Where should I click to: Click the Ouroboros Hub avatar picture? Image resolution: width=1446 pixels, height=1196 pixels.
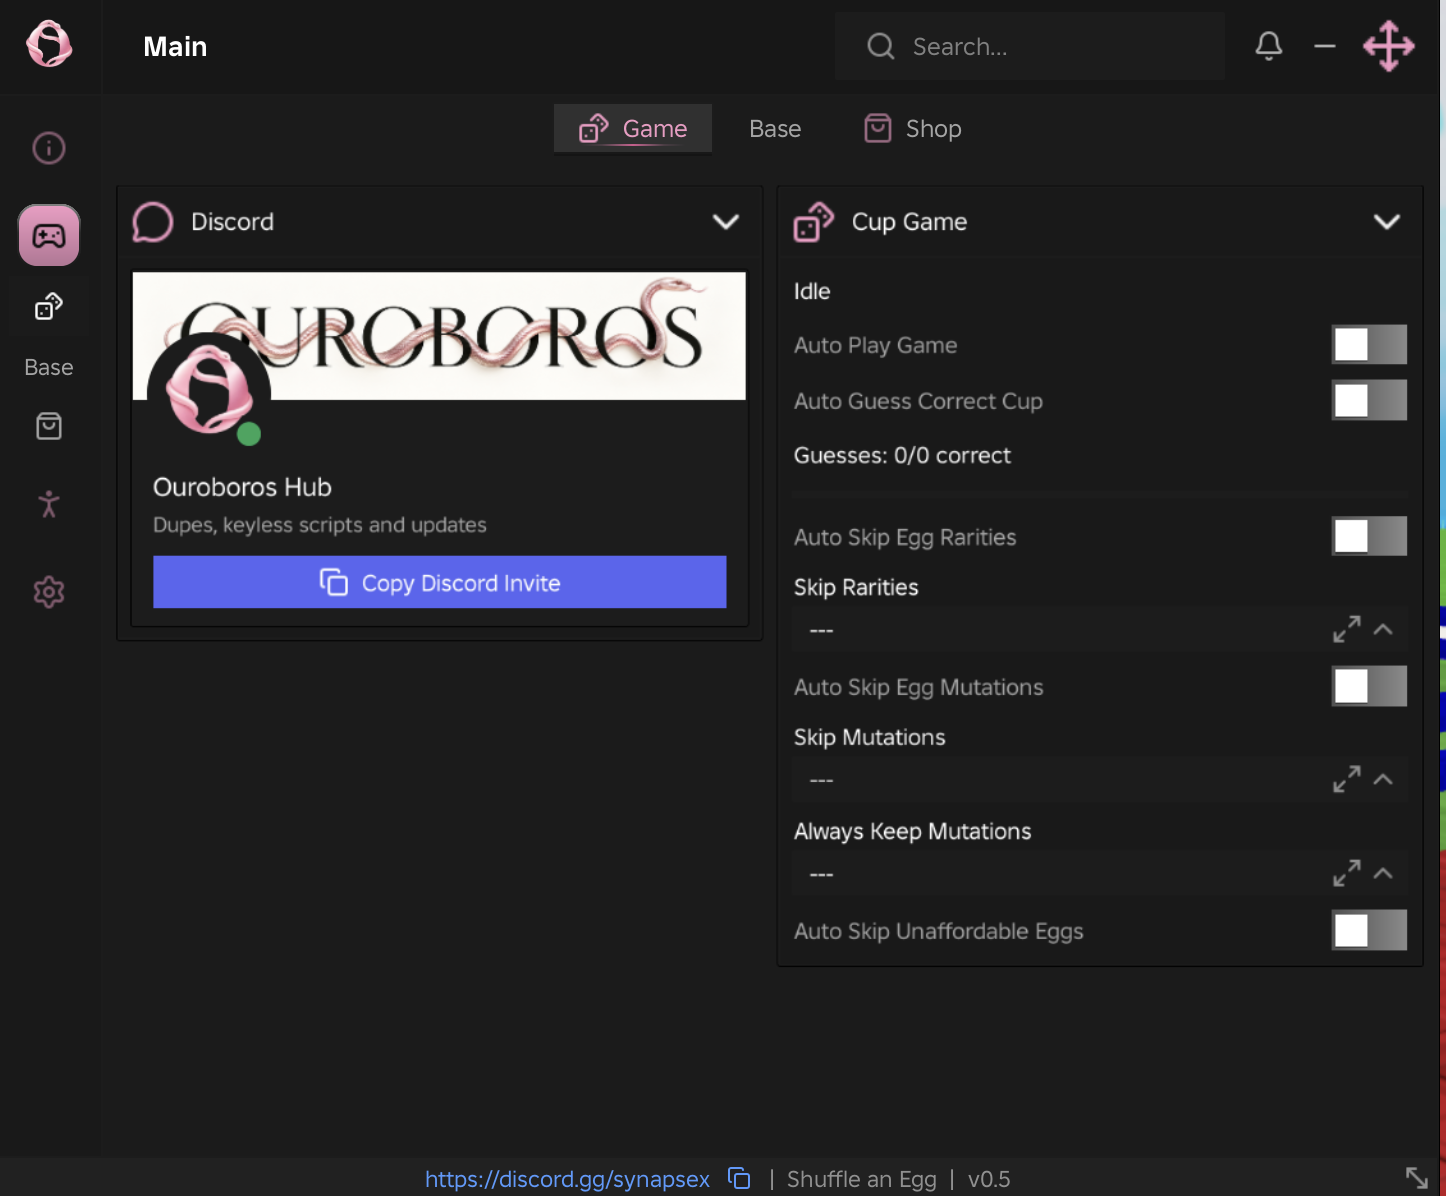pyautogui.click(x=209, y=390)
